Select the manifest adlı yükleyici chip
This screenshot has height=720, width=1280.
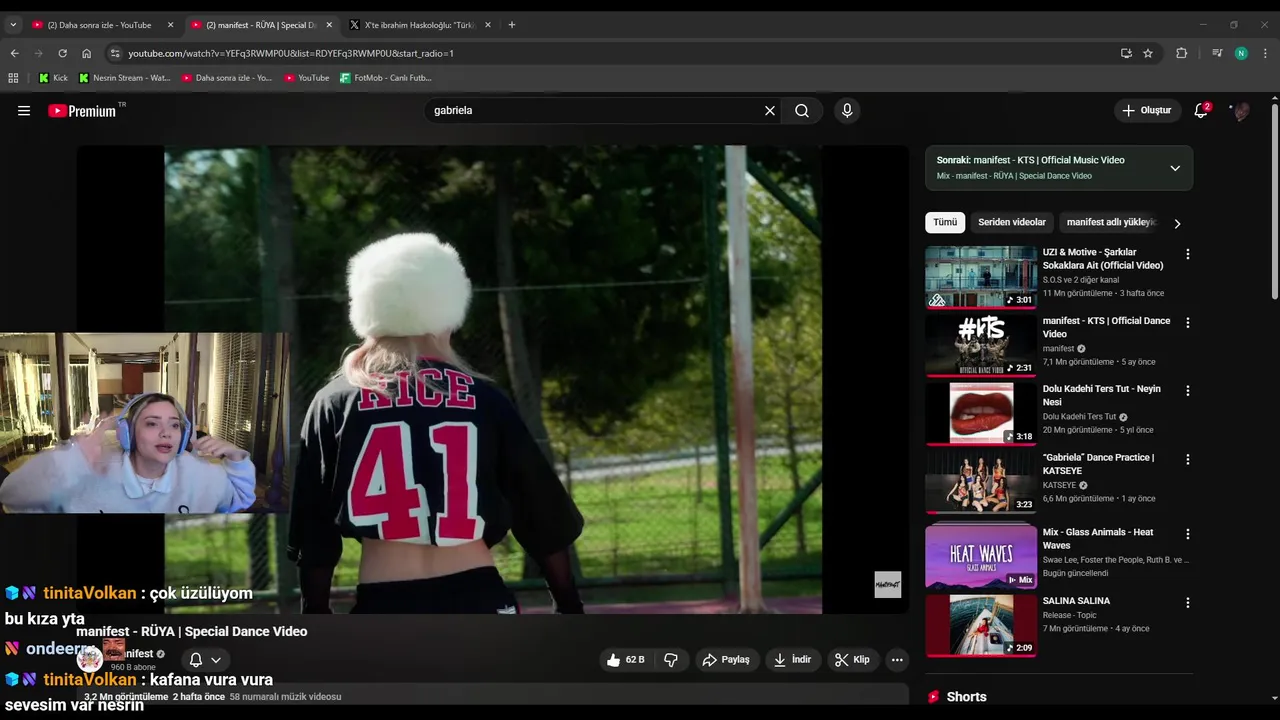click(1111, 222)
